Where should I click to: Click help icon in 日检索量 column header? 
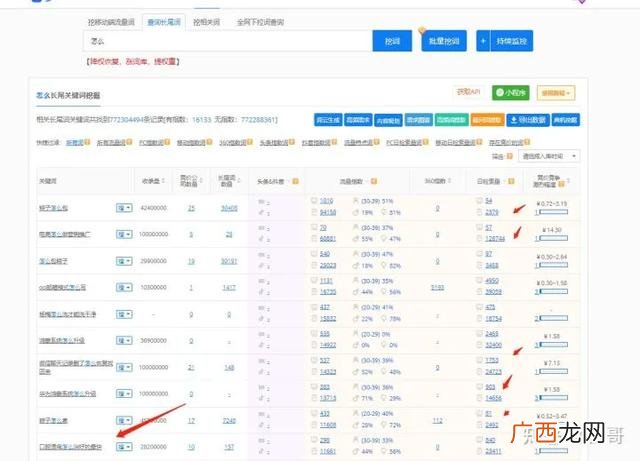[x=511, y=181]
